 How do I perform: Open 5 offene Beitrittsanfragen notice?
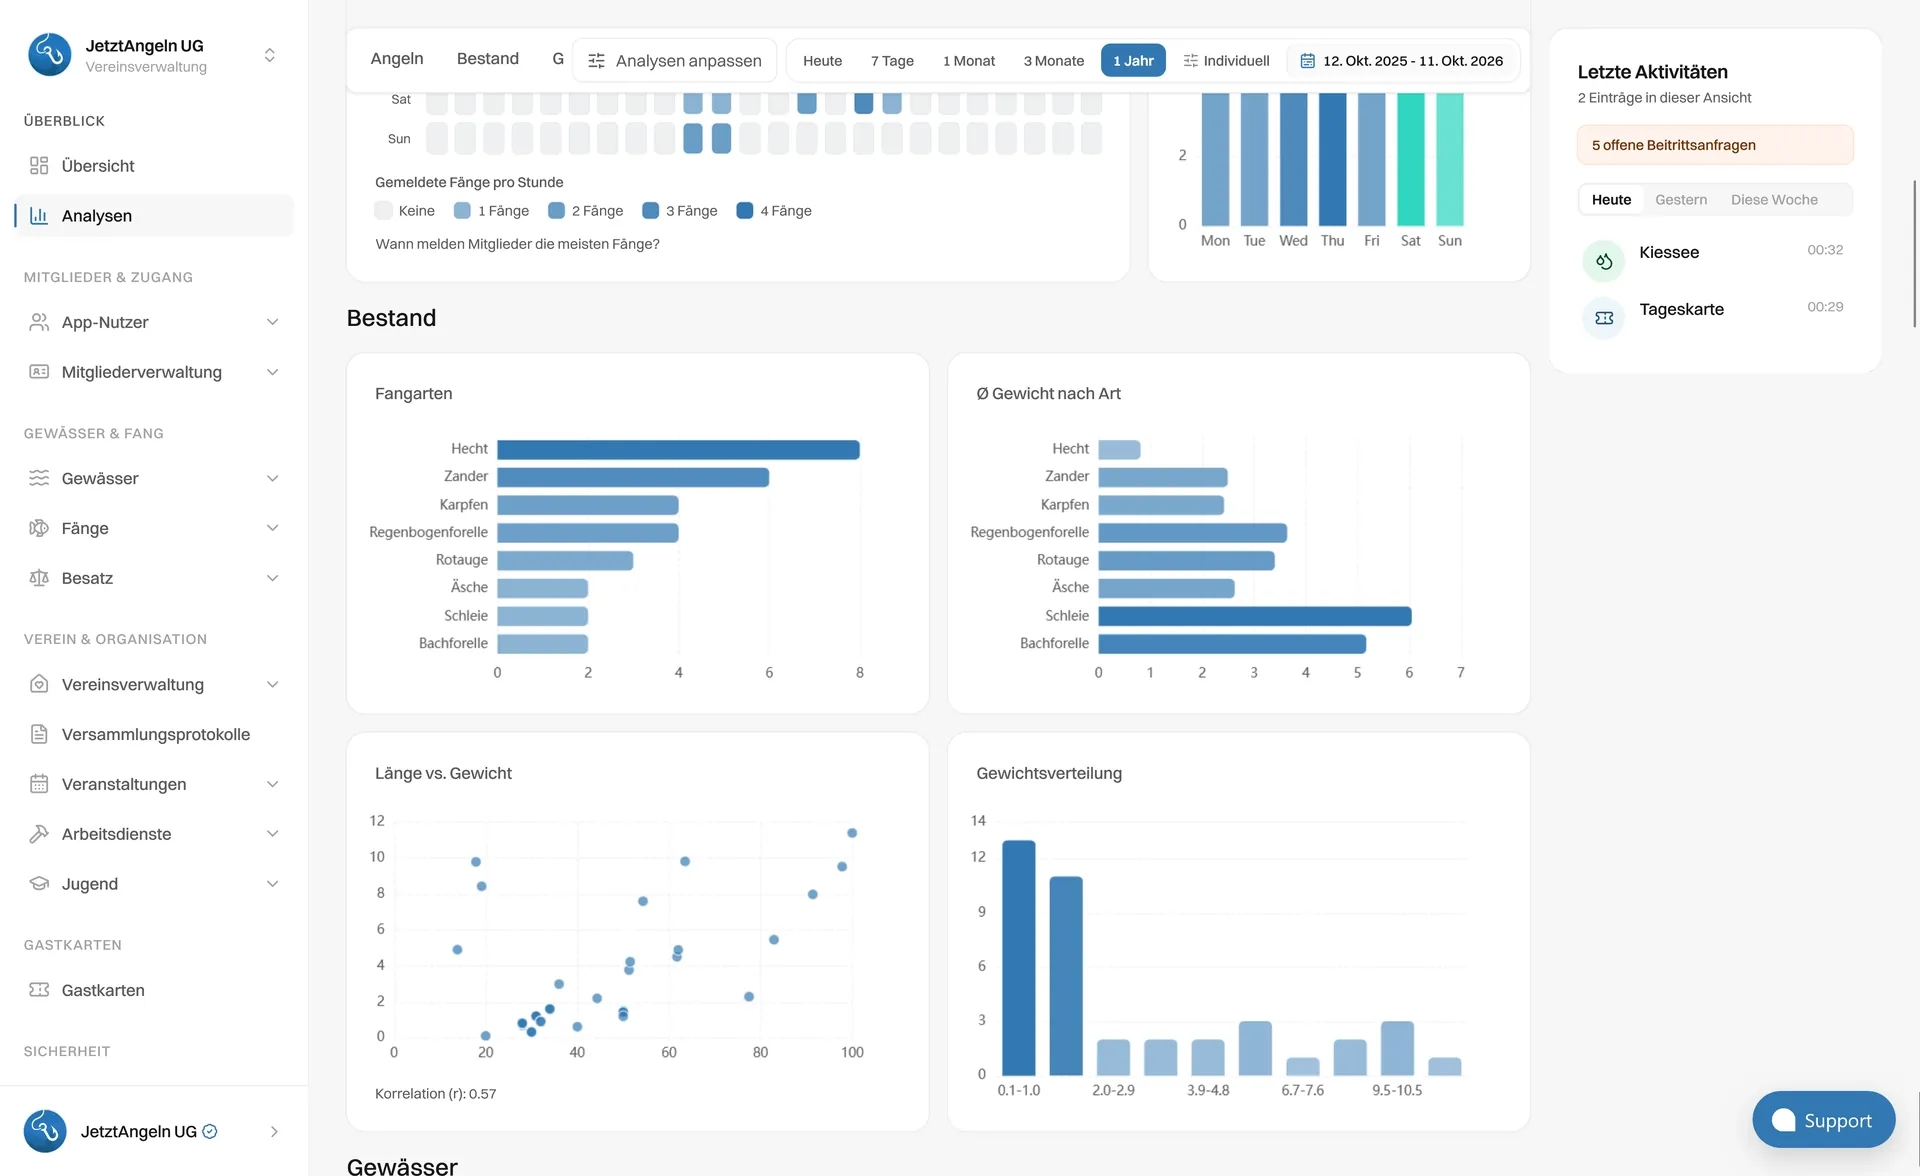tap(1715, 145)
